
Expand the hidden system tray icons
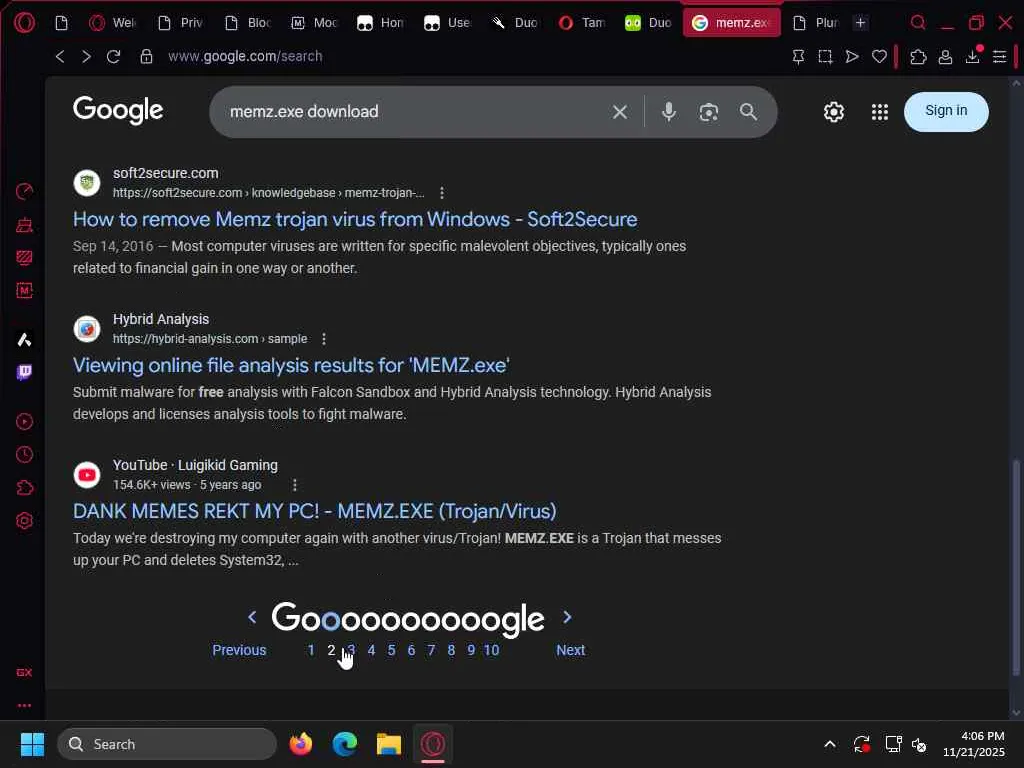(x=829, y=744)
